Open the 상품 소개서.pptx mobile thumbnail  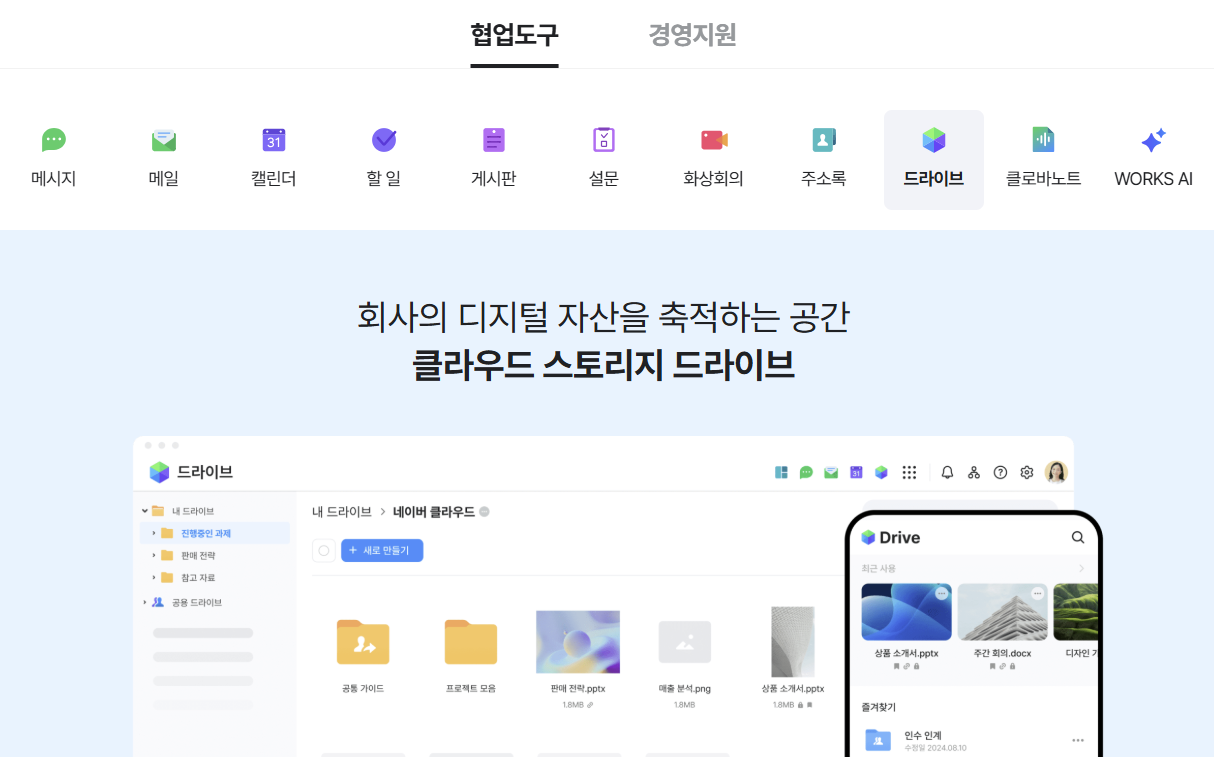tap(906, 612)
